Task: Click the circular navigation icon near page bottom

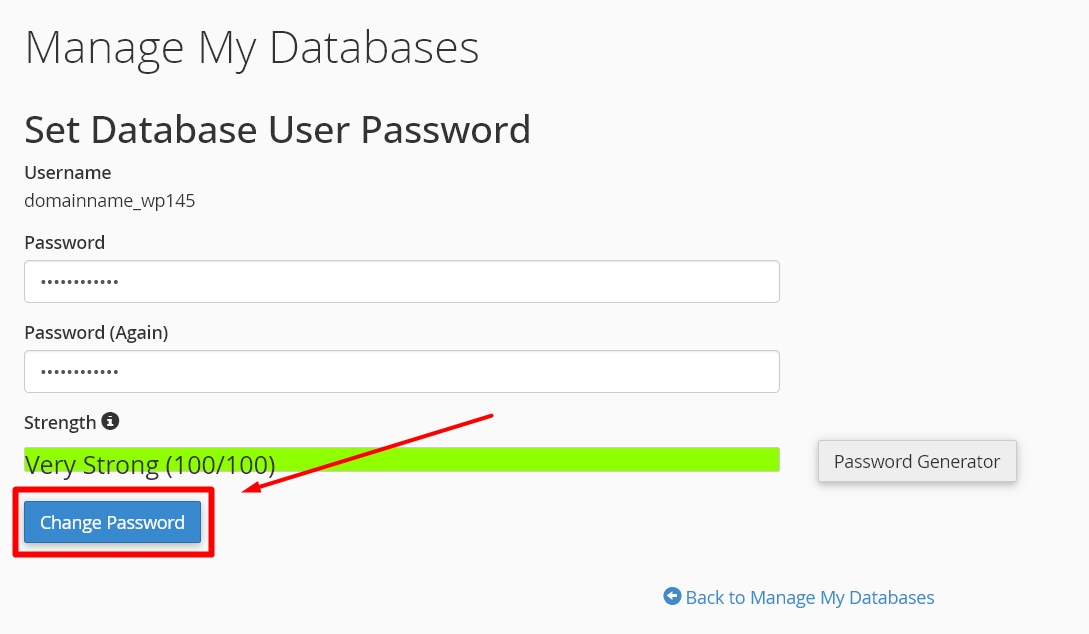Action: [x=672, y=596]
